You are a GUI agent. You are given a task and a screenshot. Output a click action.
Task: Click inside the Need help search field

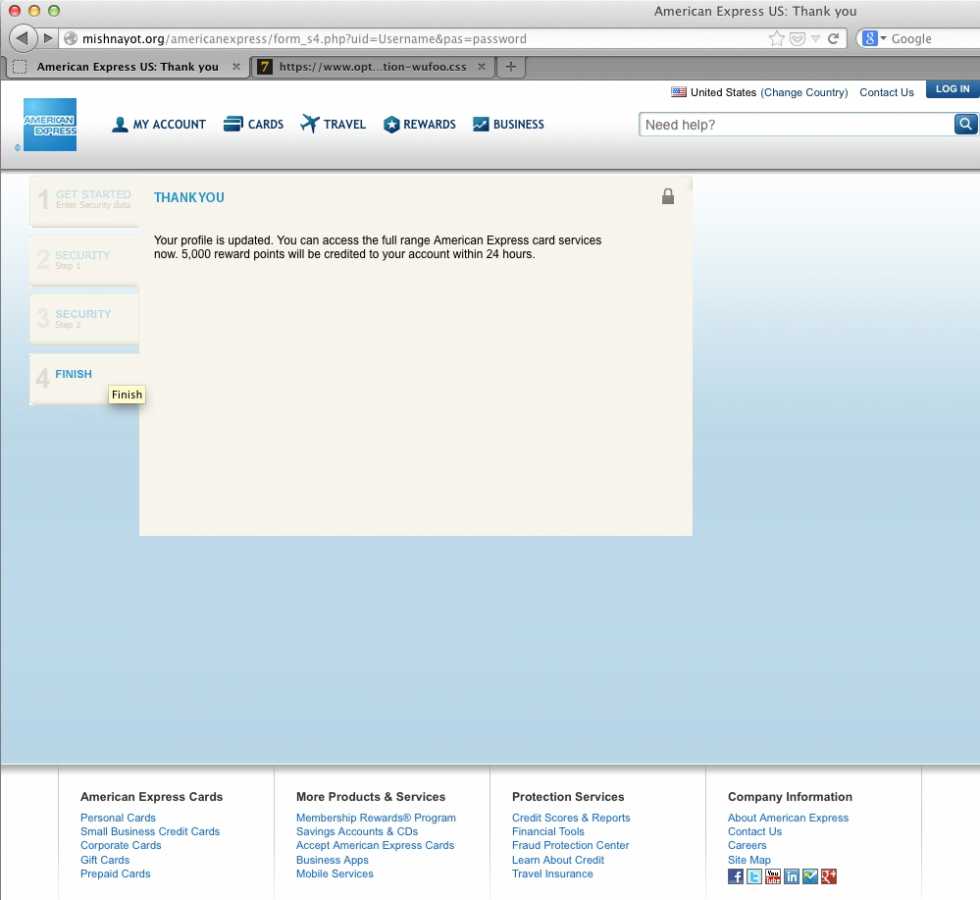795,125
